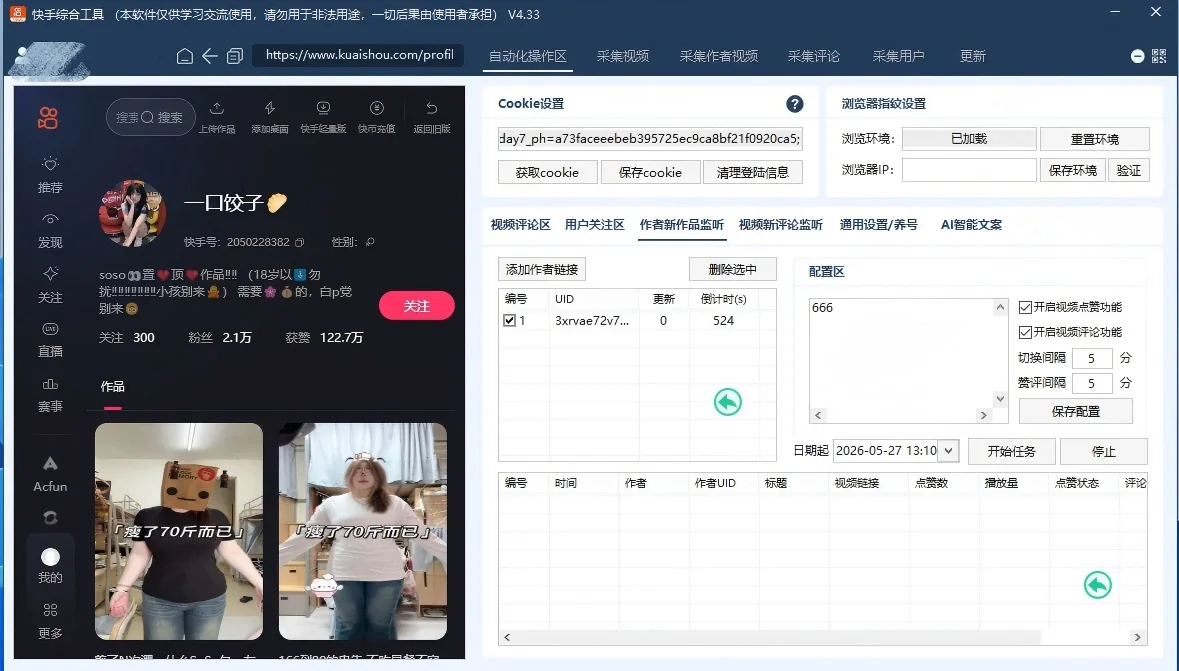Click the 赞评间隔 minutes field
Screen dimensions: 1179x671
(x=1092, y=383)
